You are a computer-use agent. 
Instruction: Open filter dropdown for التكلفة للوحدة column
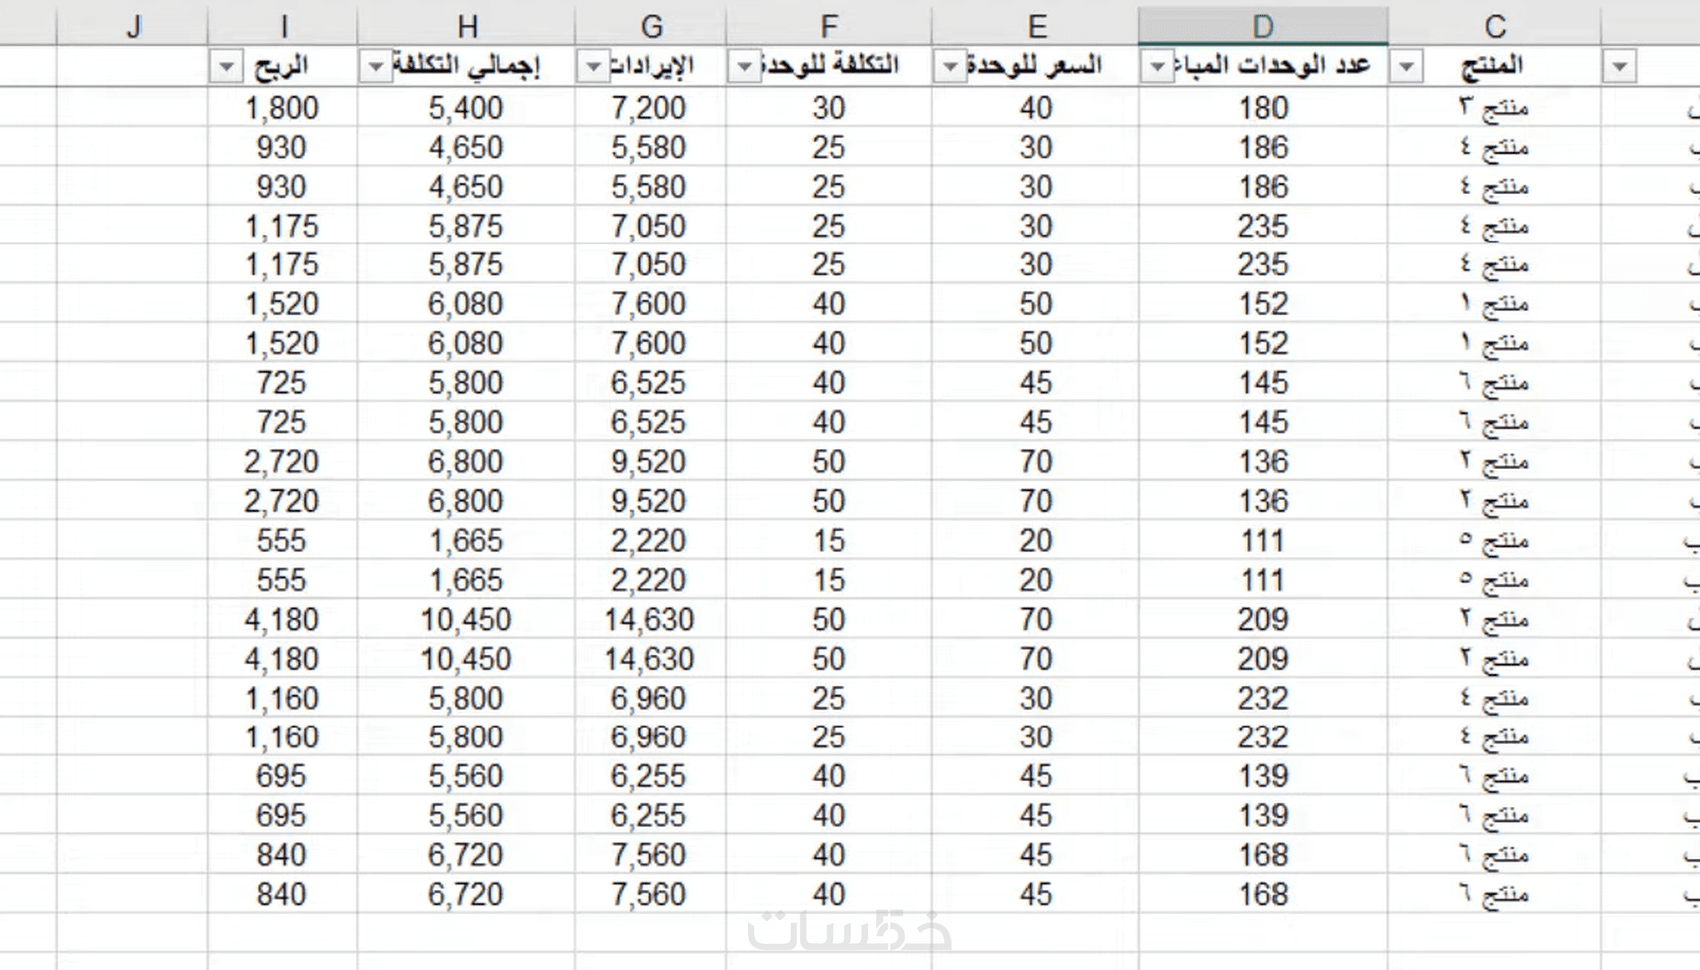[744, 67]
